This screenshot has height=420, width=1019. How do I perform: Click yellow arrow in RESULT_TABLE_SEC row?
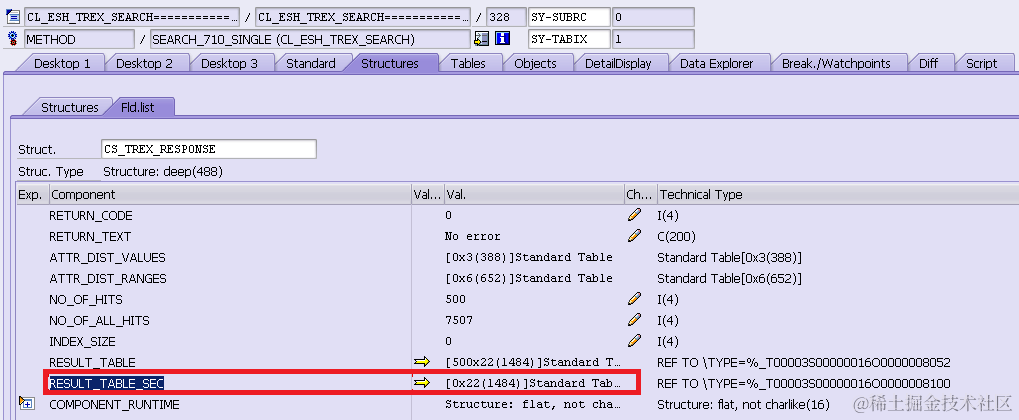point(422,383)
